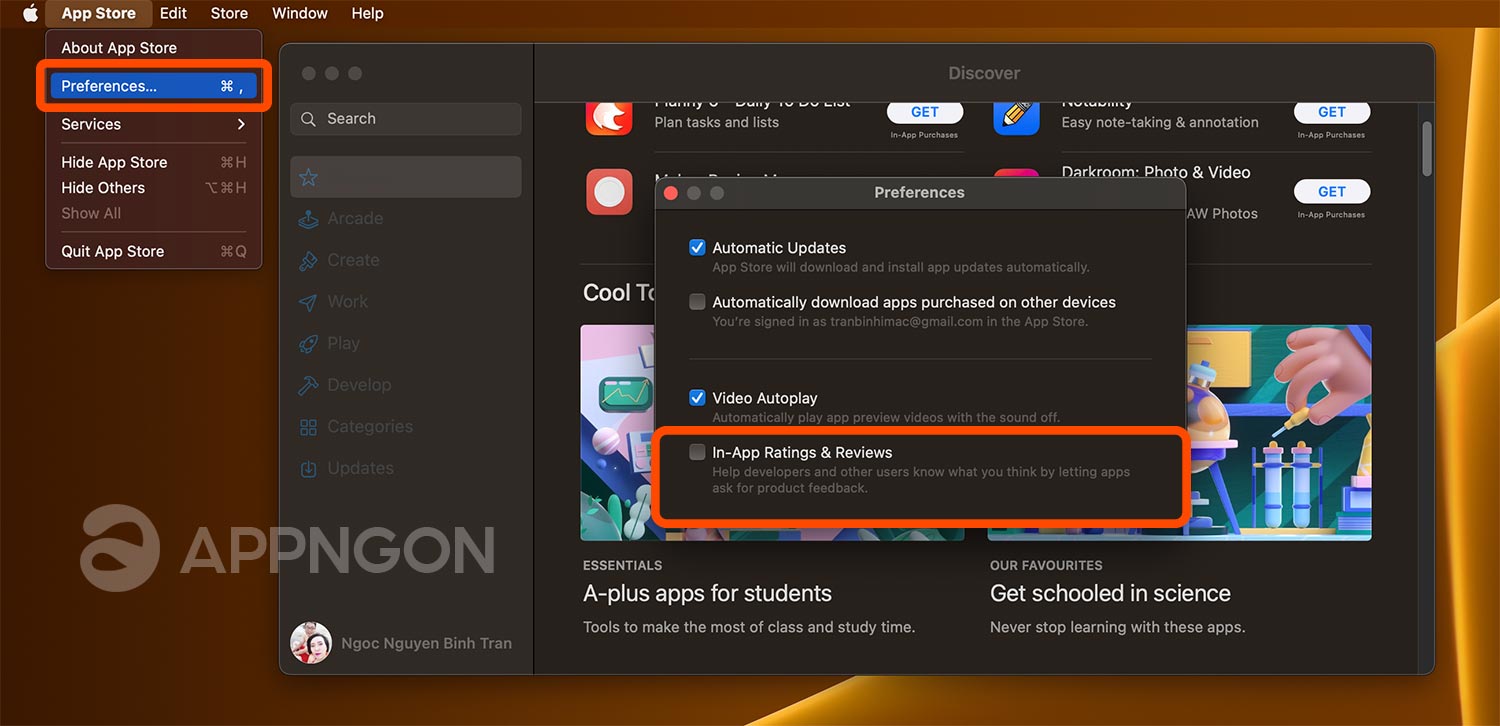This screenshot has width=1500, height=726.
Task: Open the App Store menu
Action: click(x=98, y=13)
